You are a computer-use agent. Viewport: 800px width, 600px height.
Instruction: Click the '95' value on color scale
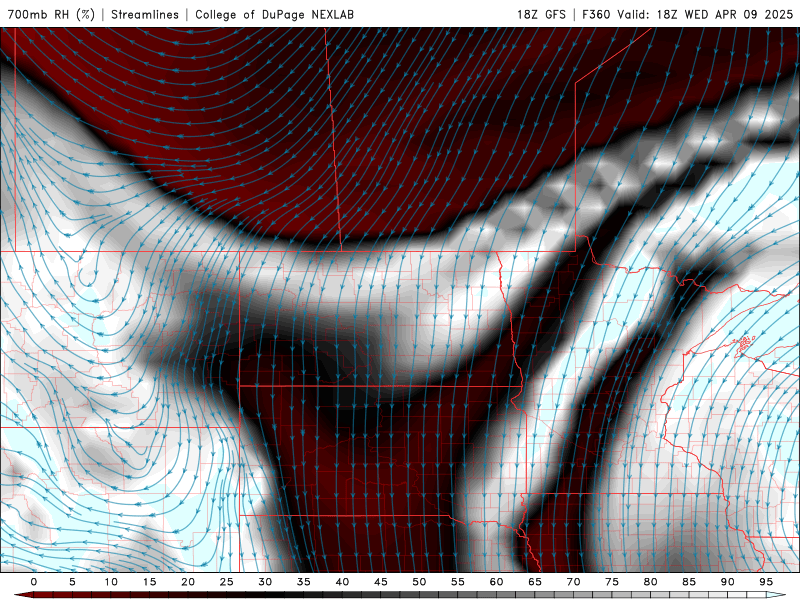click(766, 582)
